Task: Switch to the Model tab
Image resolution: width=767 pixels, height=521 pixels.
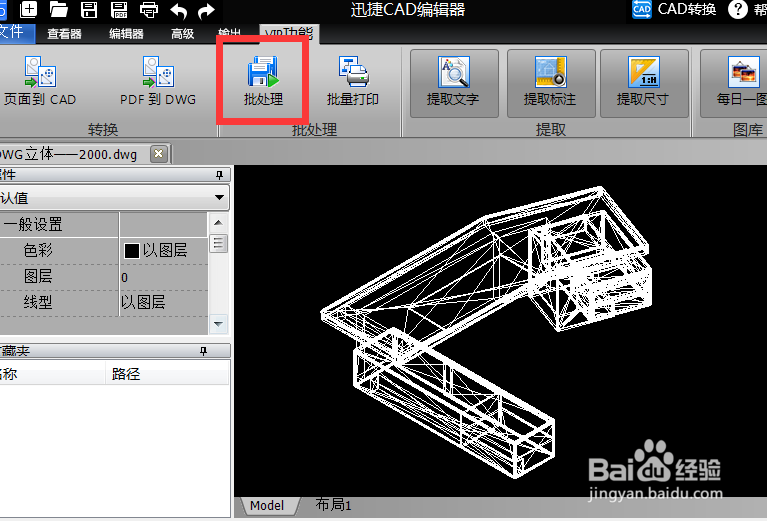Action: pyautogui.click(x=267, y=505)
